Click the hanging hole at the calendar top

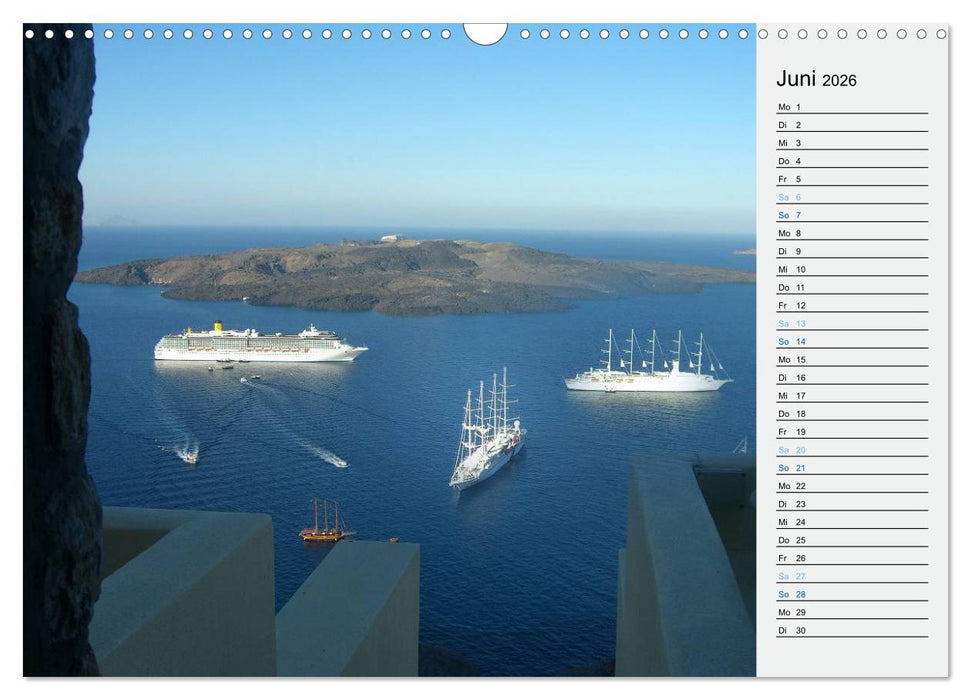[485, 33]
